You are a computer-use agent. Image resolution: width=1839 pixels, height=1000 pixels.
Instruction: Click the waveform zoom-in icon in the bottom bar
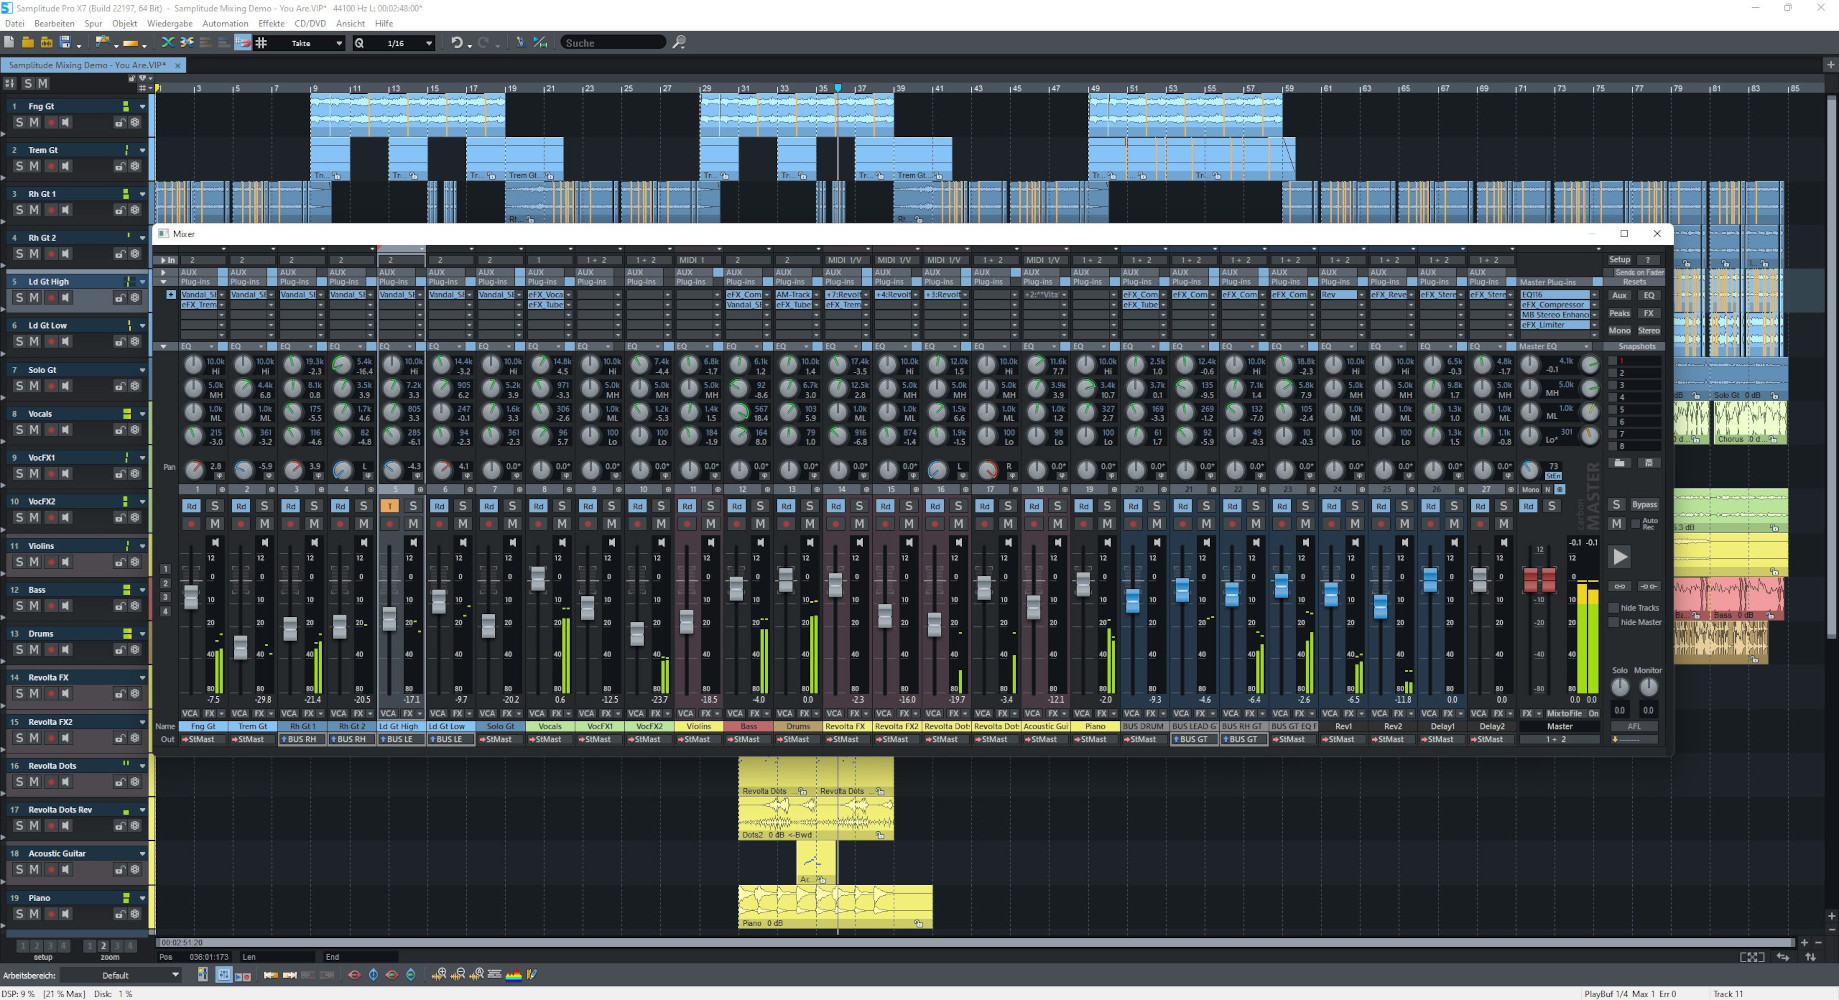(x=440, y=974)
